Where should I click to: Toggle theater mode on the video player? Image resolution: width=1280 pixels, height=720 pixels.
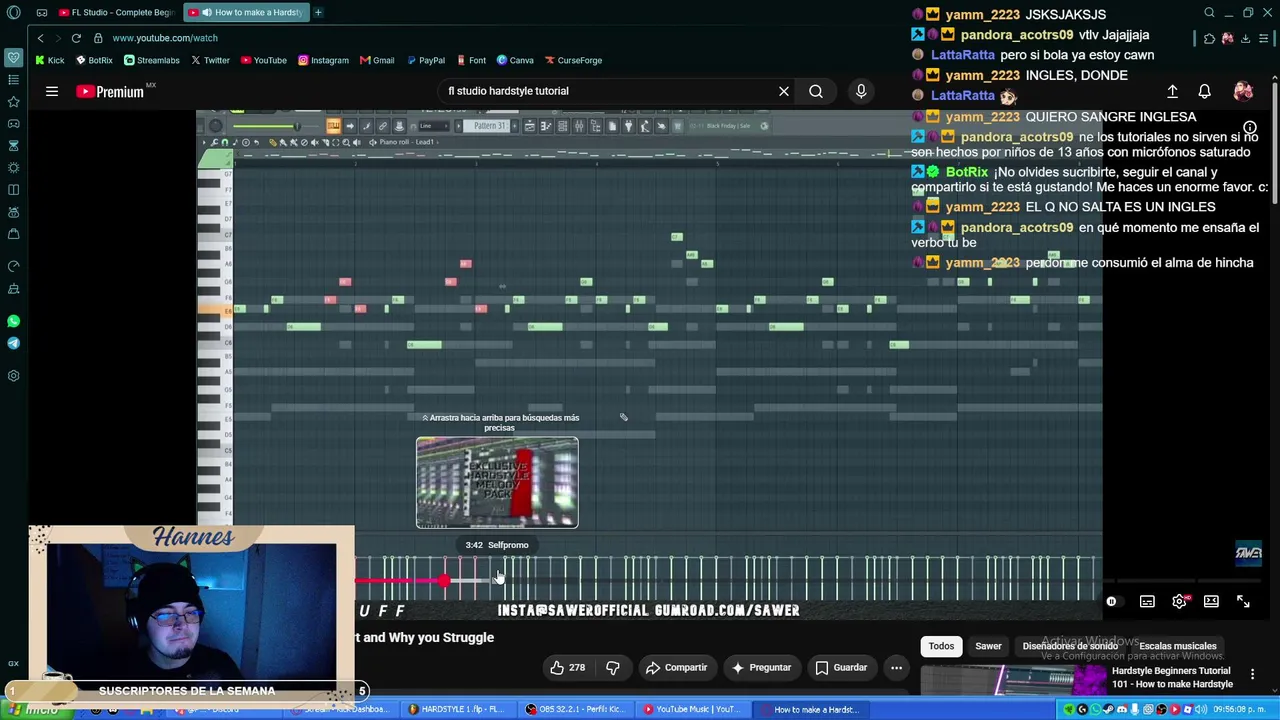(x=1211, y=602)
